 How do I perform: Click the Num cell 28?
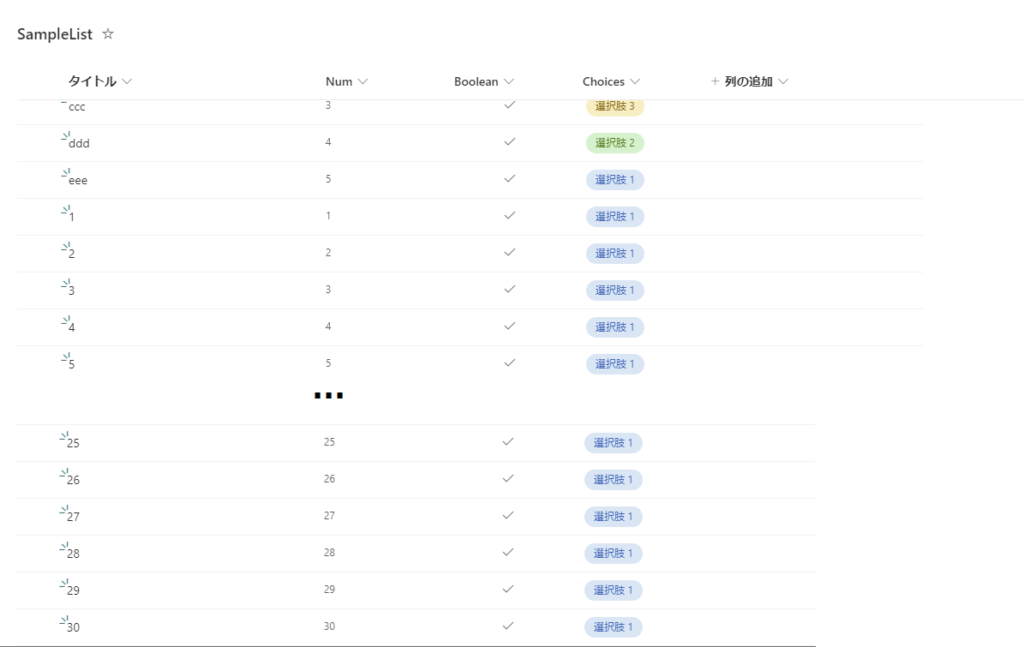tap(329, 553)
